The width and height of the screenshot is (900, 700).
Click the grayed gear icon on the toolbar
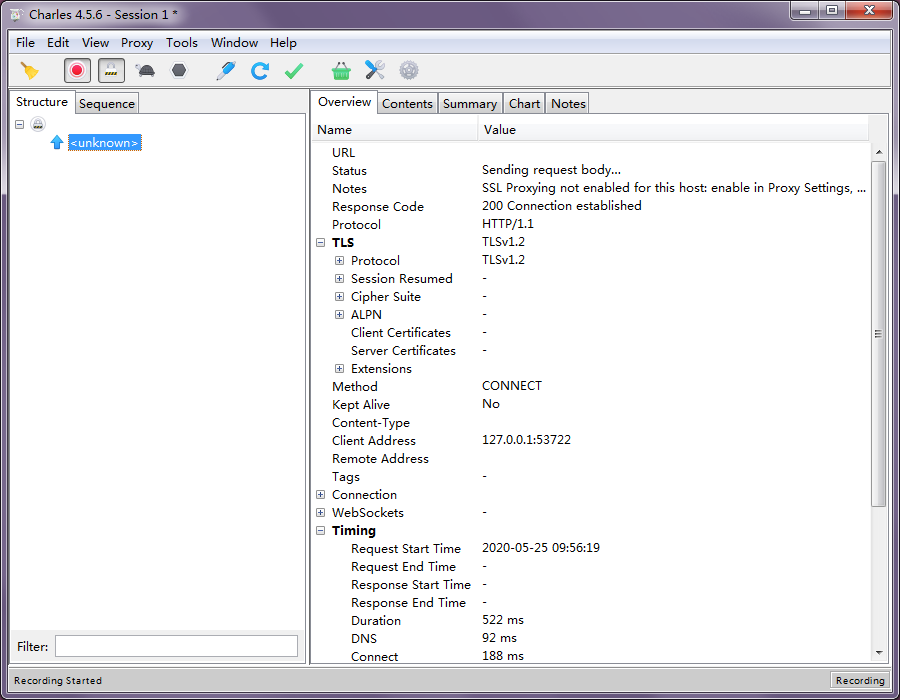pyautogui.click(x=408, y=70)
